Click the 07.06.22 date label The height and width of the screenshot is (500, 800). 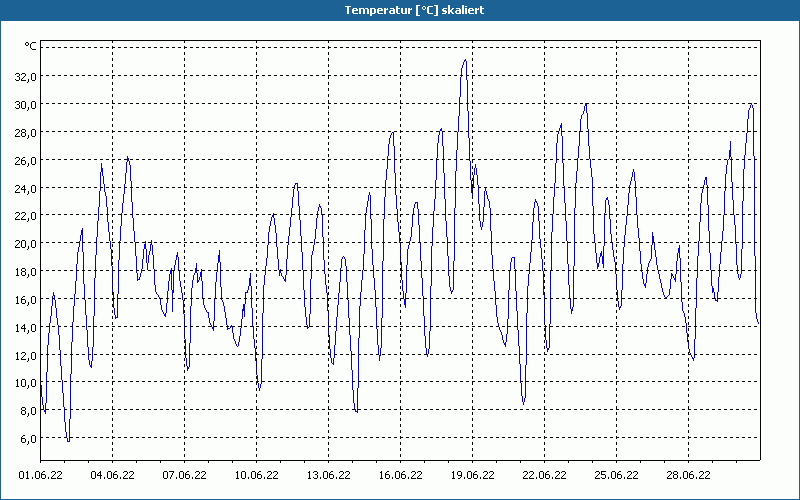coord(184,475)
